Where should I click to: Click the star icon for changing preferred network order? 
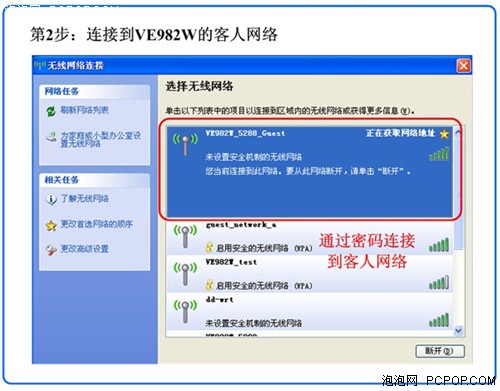[51, 226]
